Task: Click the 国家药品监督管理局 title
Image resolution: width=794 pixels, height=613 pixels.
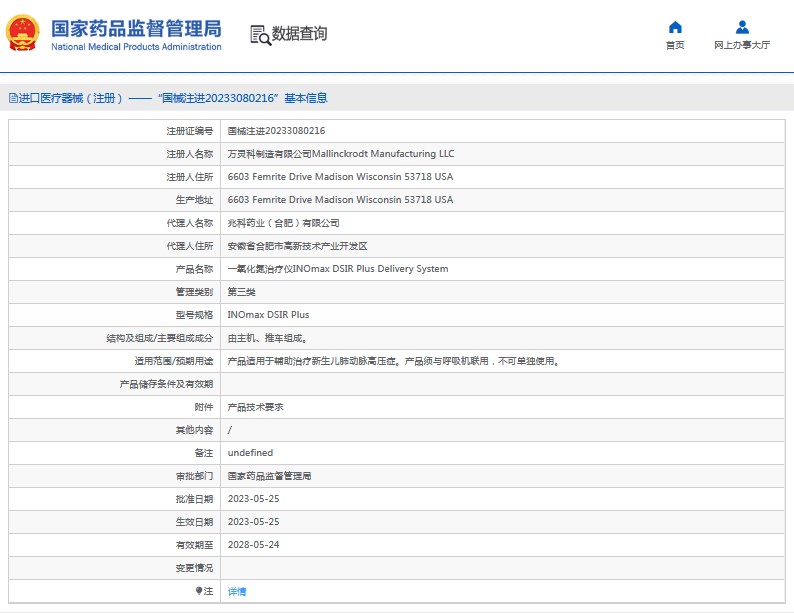Action: point(136,28)
